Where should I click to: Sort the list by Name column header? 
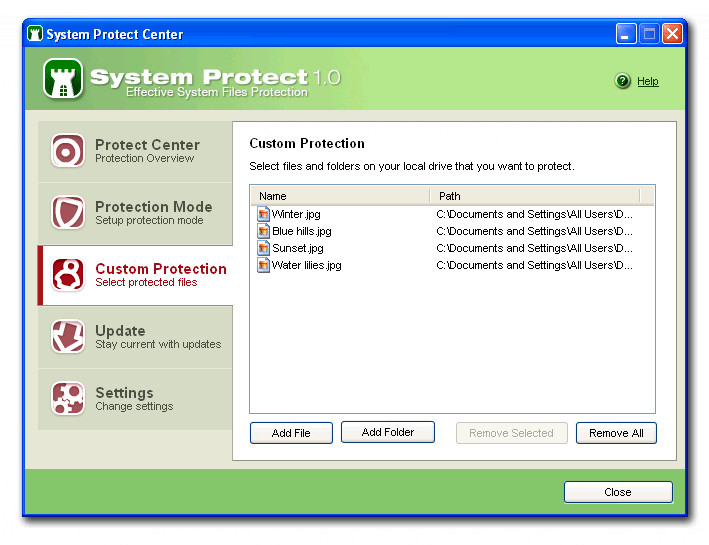pyautogui.click(x=340, y=196)
